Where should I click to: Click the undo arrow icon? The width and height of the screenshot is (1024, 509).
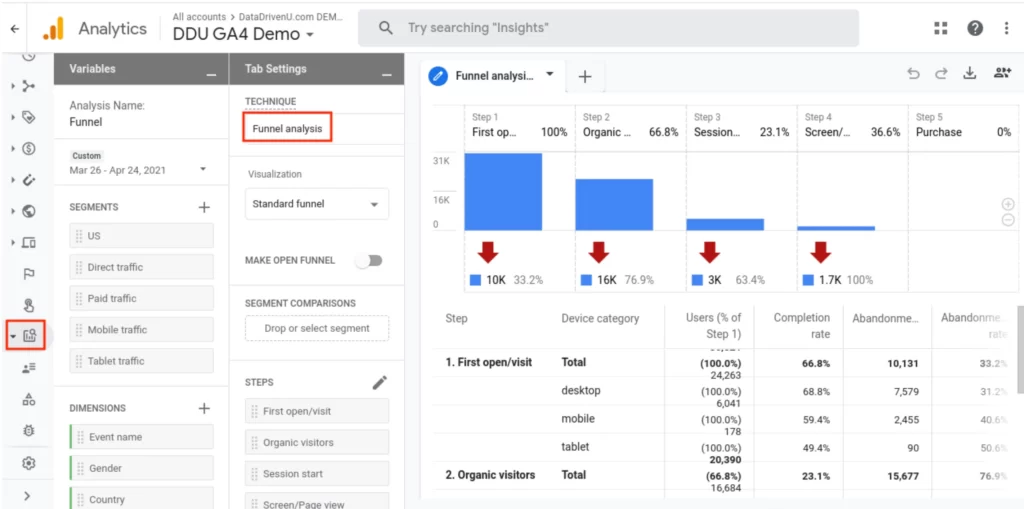(913, 74)
